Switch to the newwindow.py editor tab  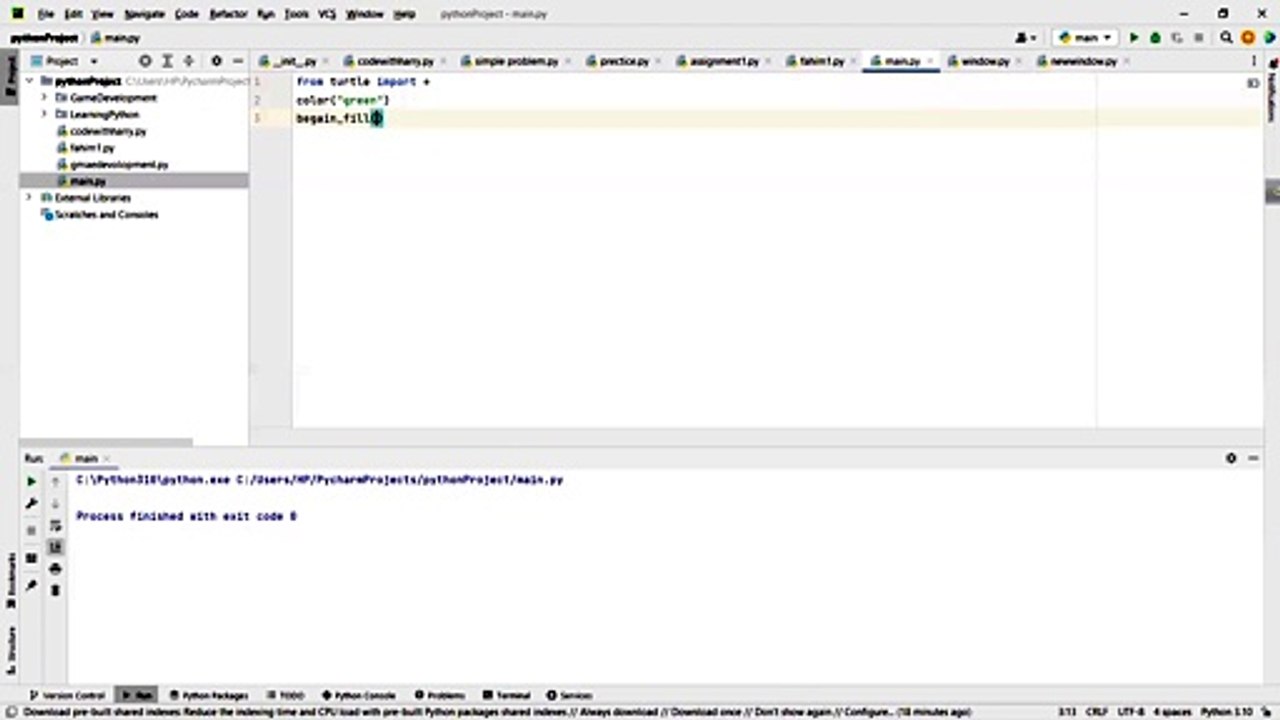pyautogui.click(x=1083, y=61)
